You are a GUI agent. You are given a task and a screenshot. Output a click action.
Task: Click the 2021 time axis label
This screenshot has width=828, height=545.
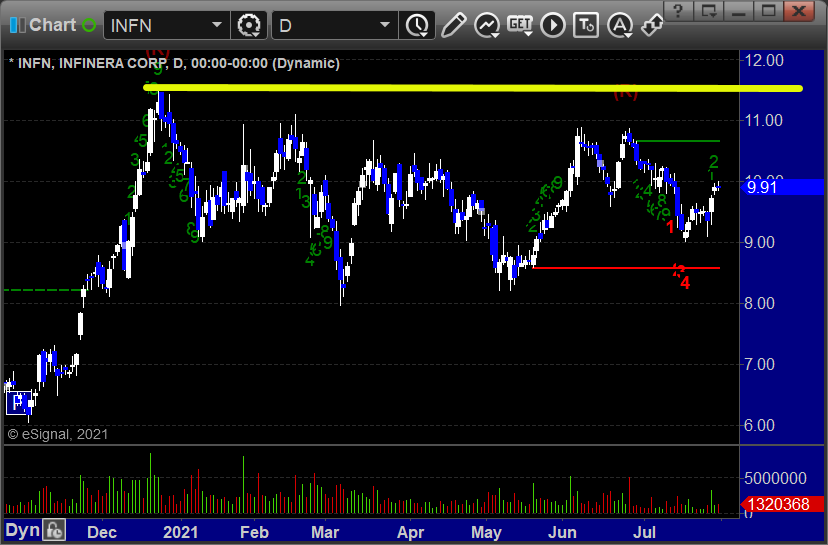click(x=181, y=532)
